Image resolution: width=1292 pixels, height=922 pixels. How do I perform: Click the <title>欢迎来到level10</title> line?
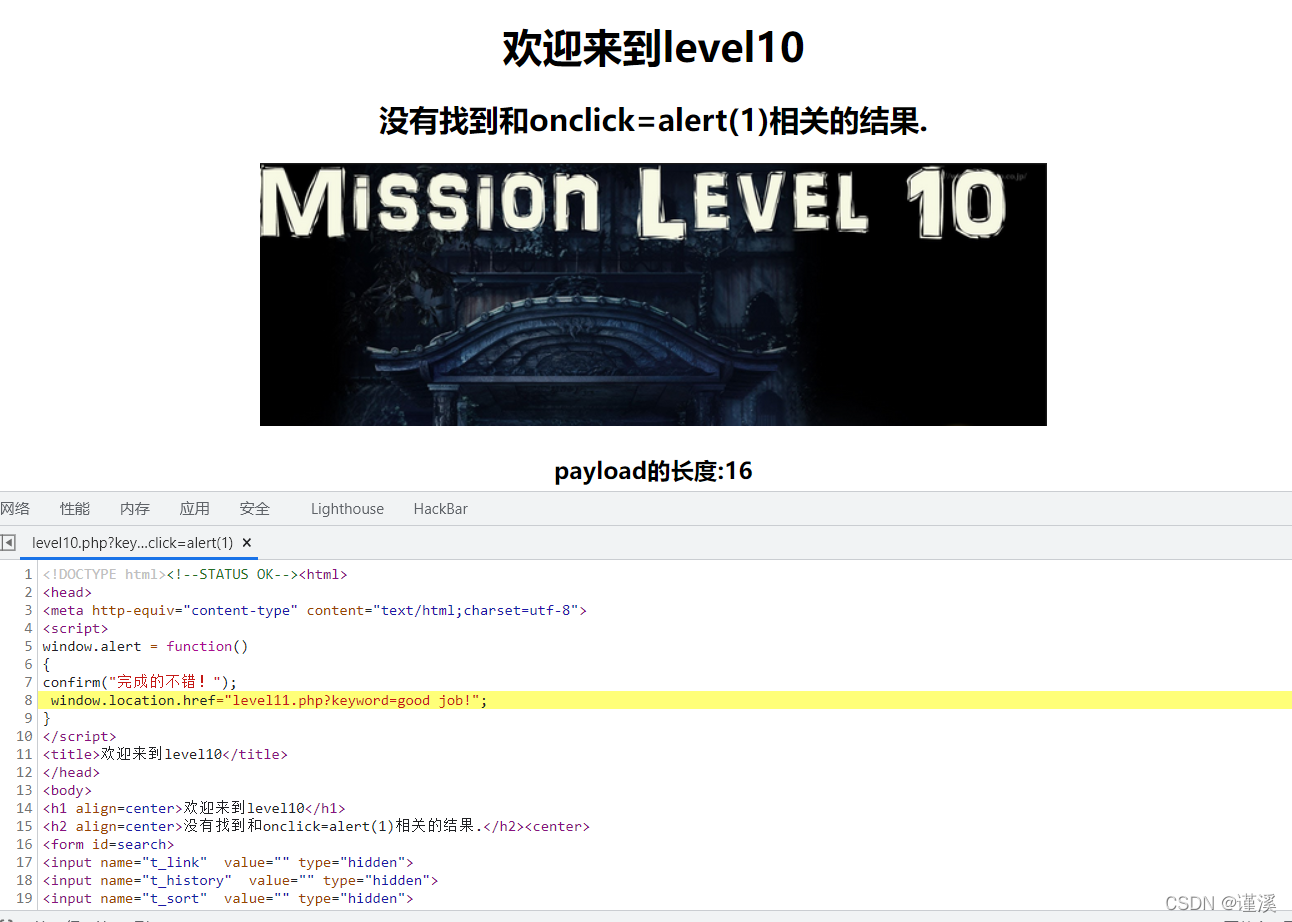click(165, 755)
